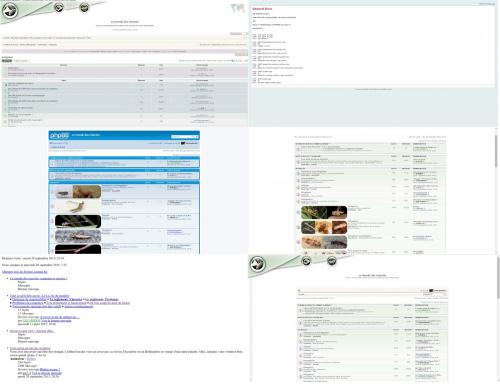
Task: Click the large round logo in top-left forum
Action: point(10,11)
